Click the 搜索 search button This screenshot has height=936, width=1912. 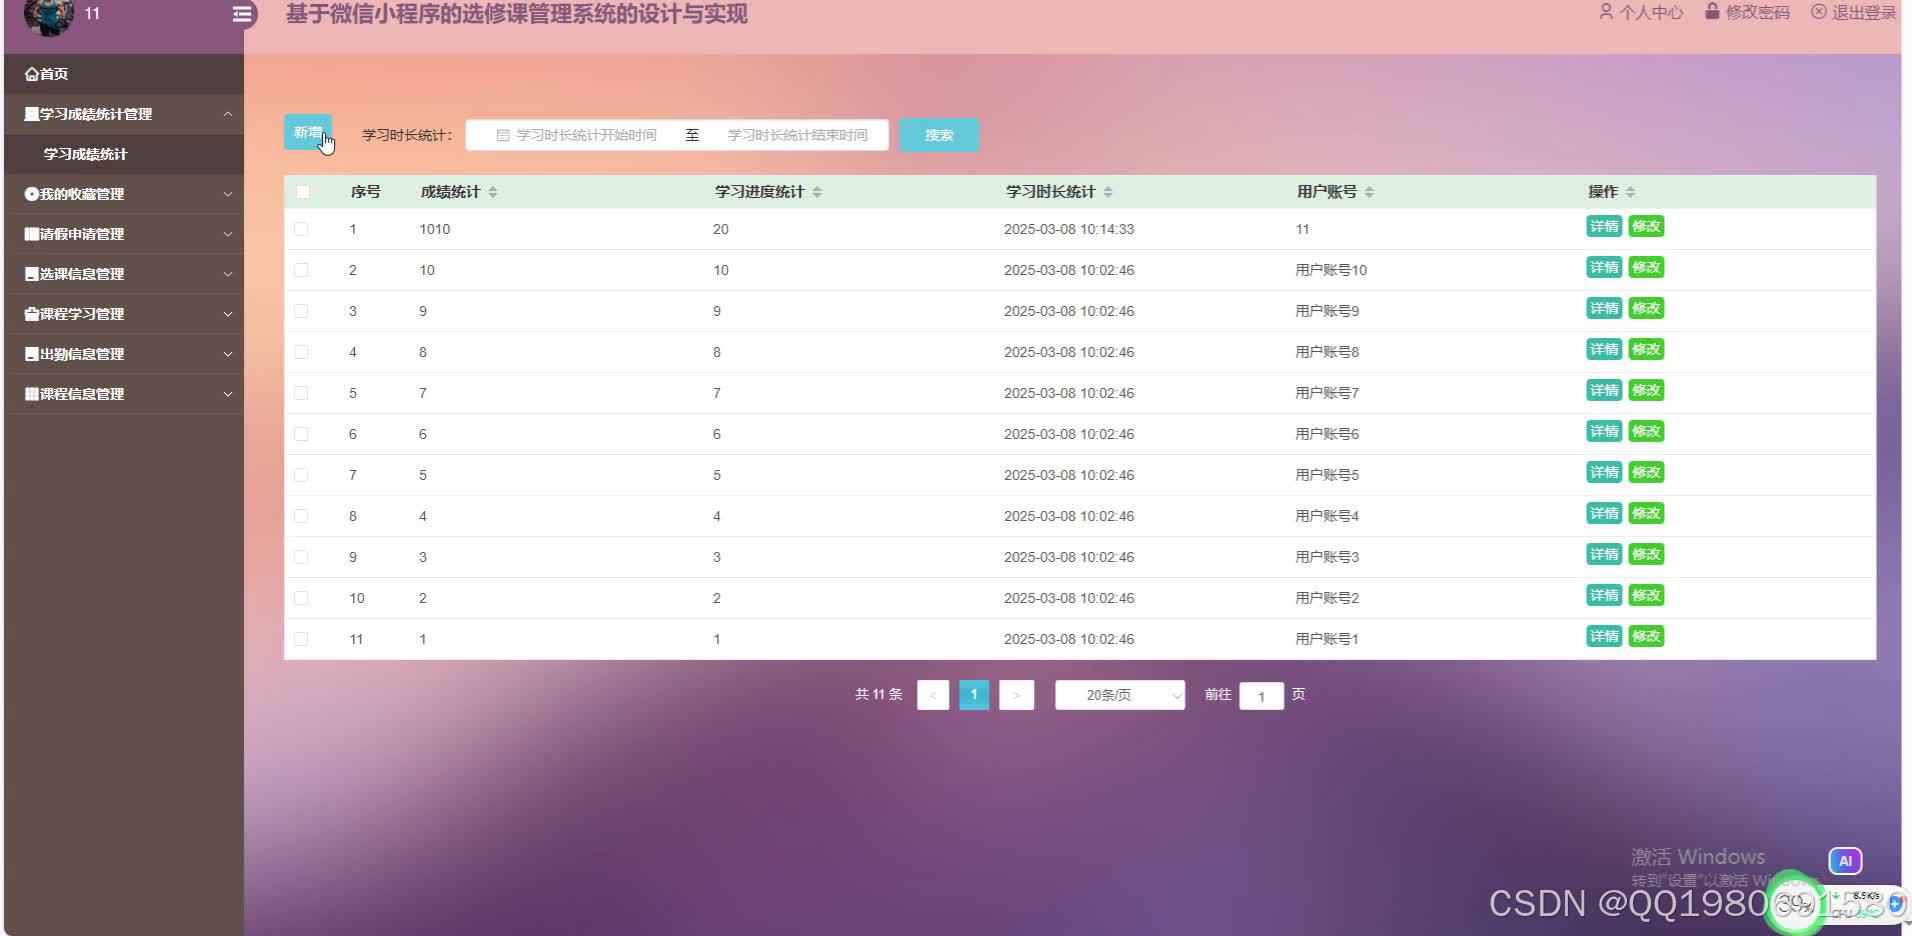point(938,134)
